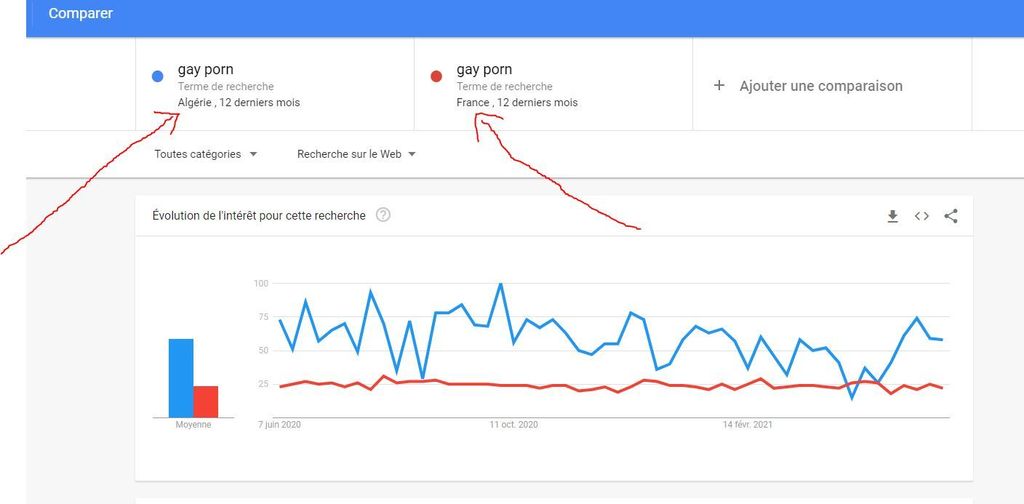Edit the second search term card for France
Screen dimensions: 1024x504
click(553, 85)
